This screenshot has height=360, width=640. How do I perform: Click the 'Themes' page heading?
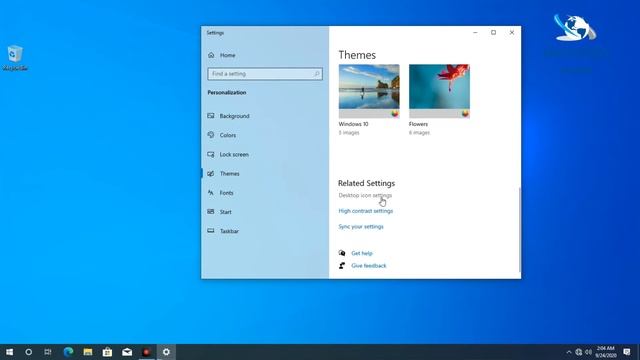[357, 55]
